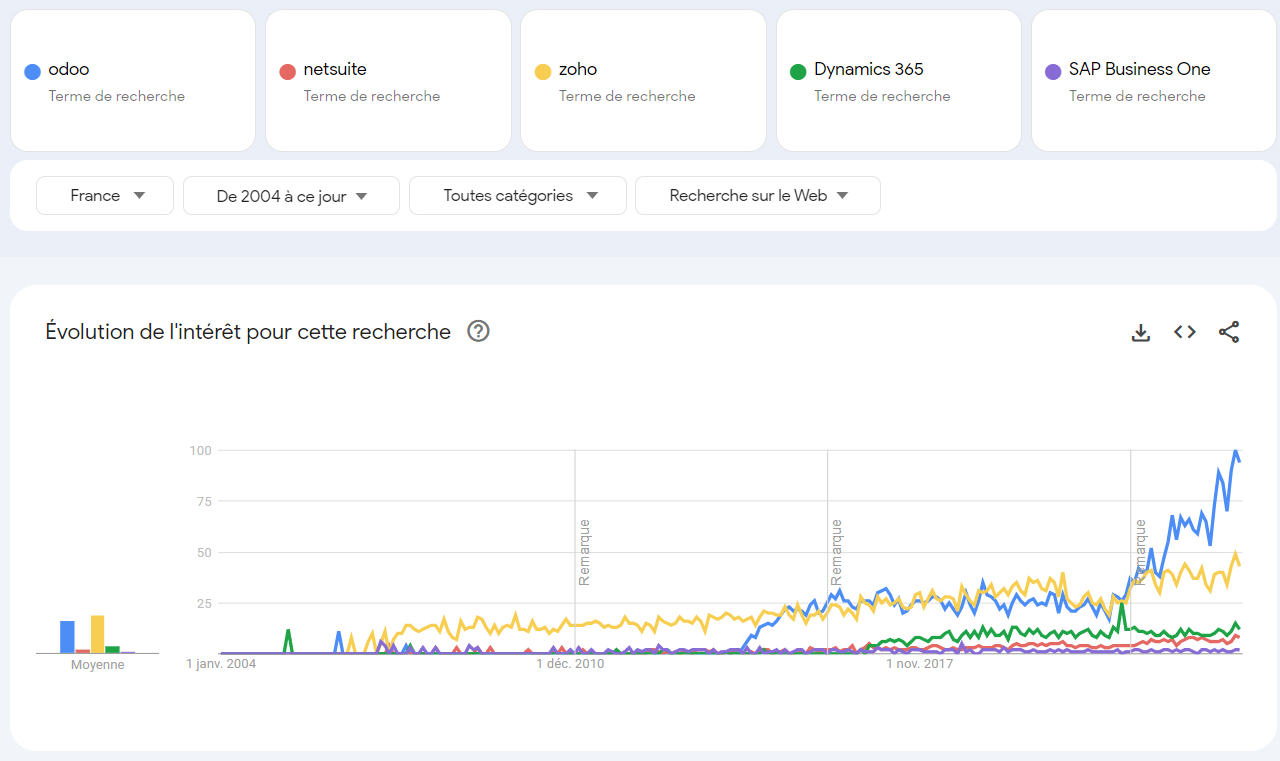1280x761 pixels.
Task: Click the '1 déc. 2010' axis label
Action: 570,663
